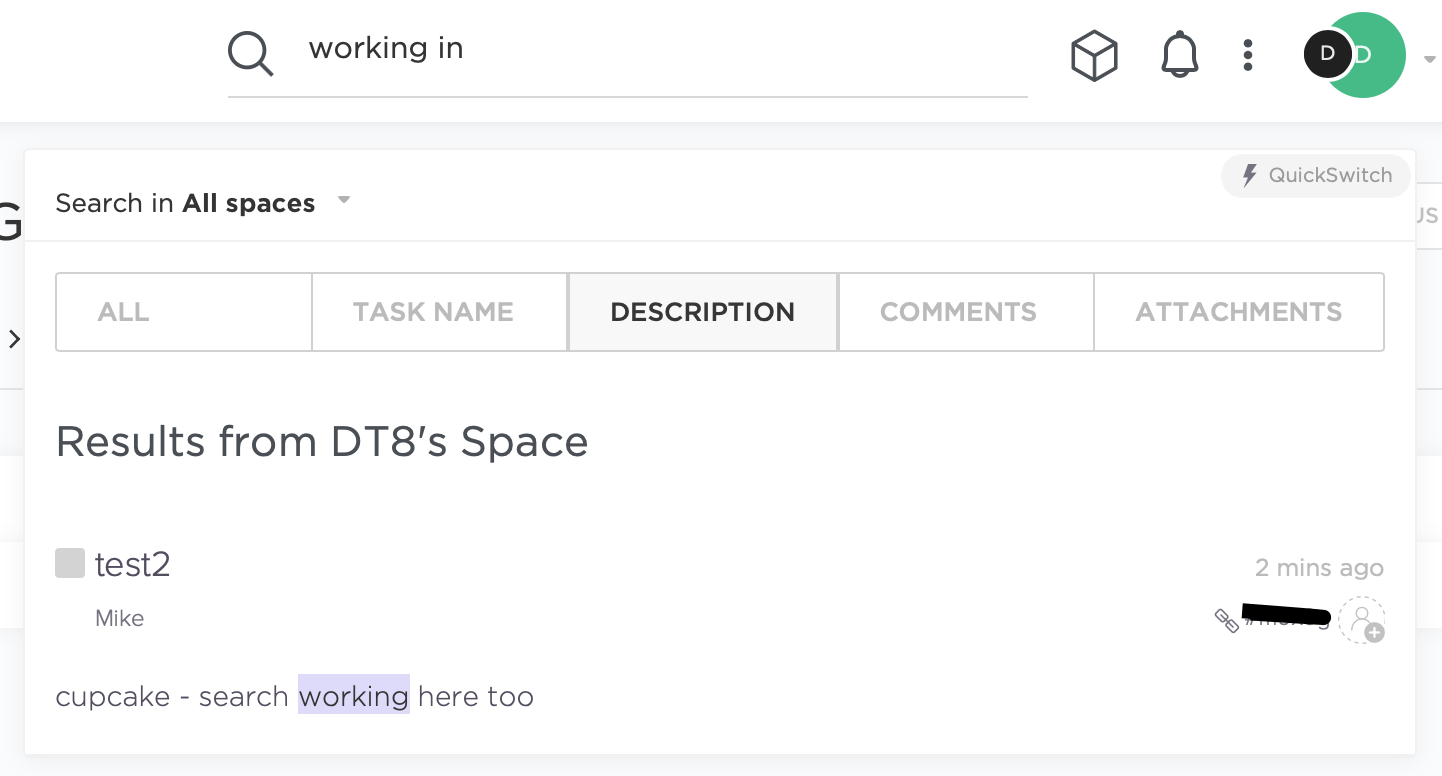
Task: Open notifications bell icon
Action: (x=1179, y=55)
